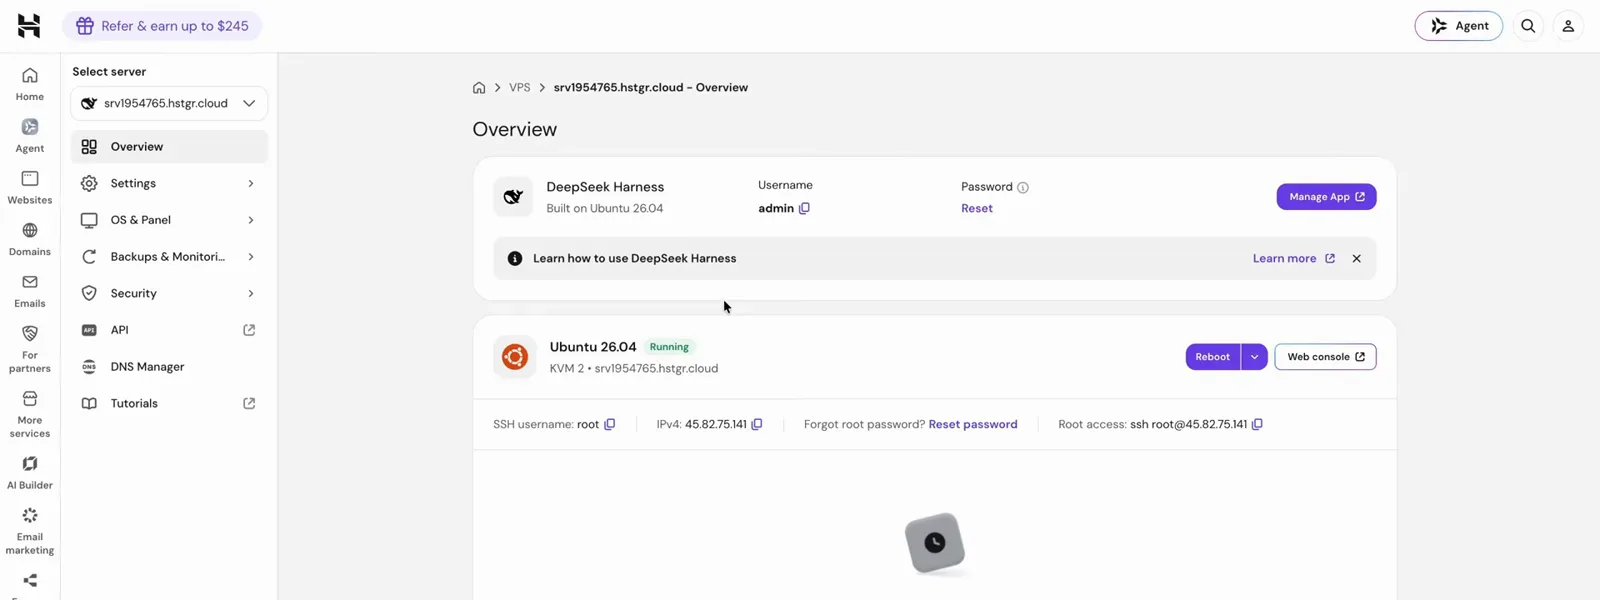Click the Overview page heading
Screen dimensions: 1600x600
(x=515, y=129)
